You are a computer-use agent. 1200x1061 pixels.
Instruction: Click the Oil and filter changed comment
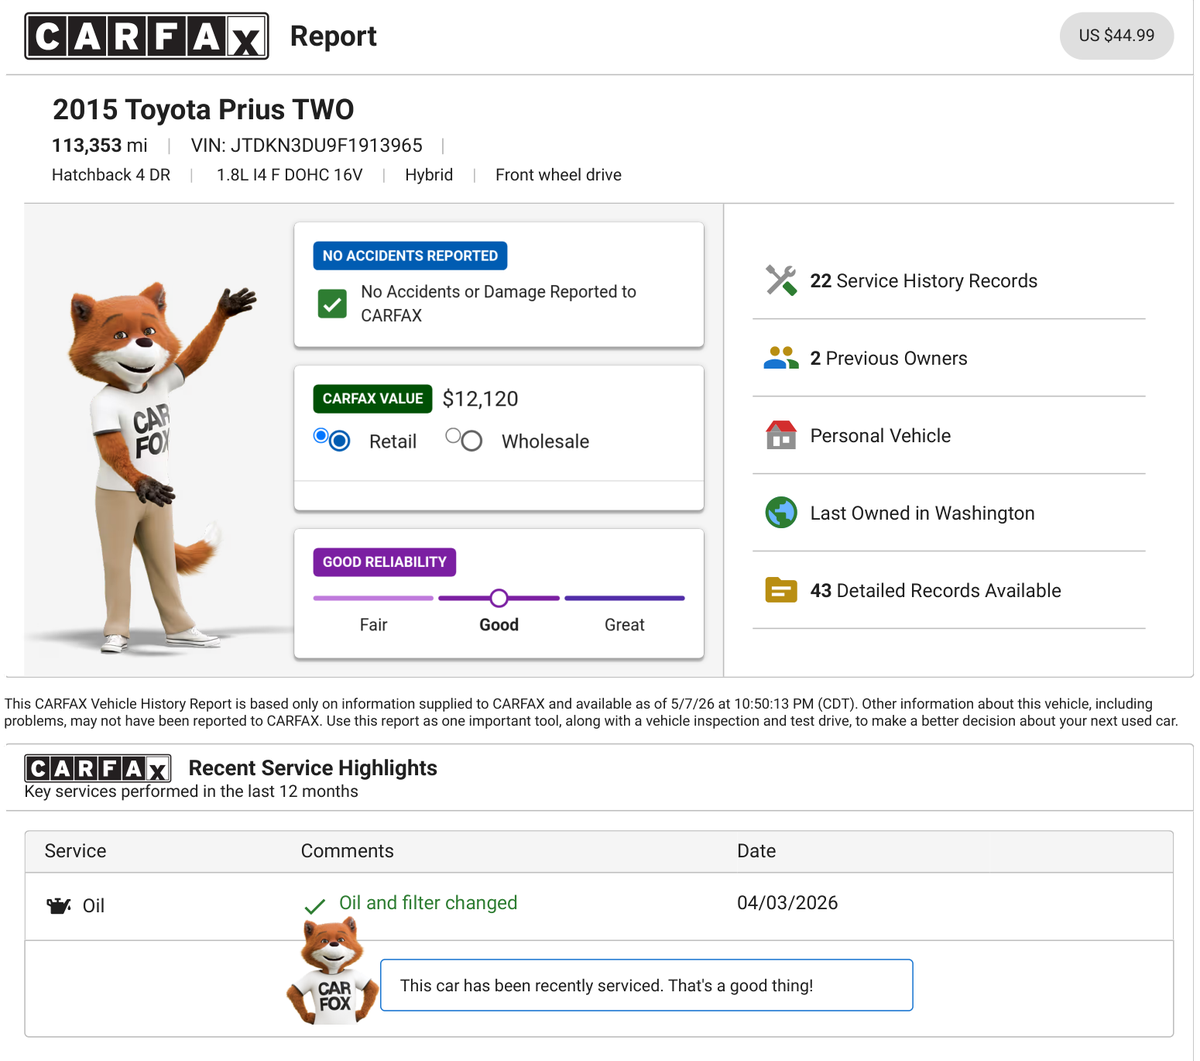(428, 903)
